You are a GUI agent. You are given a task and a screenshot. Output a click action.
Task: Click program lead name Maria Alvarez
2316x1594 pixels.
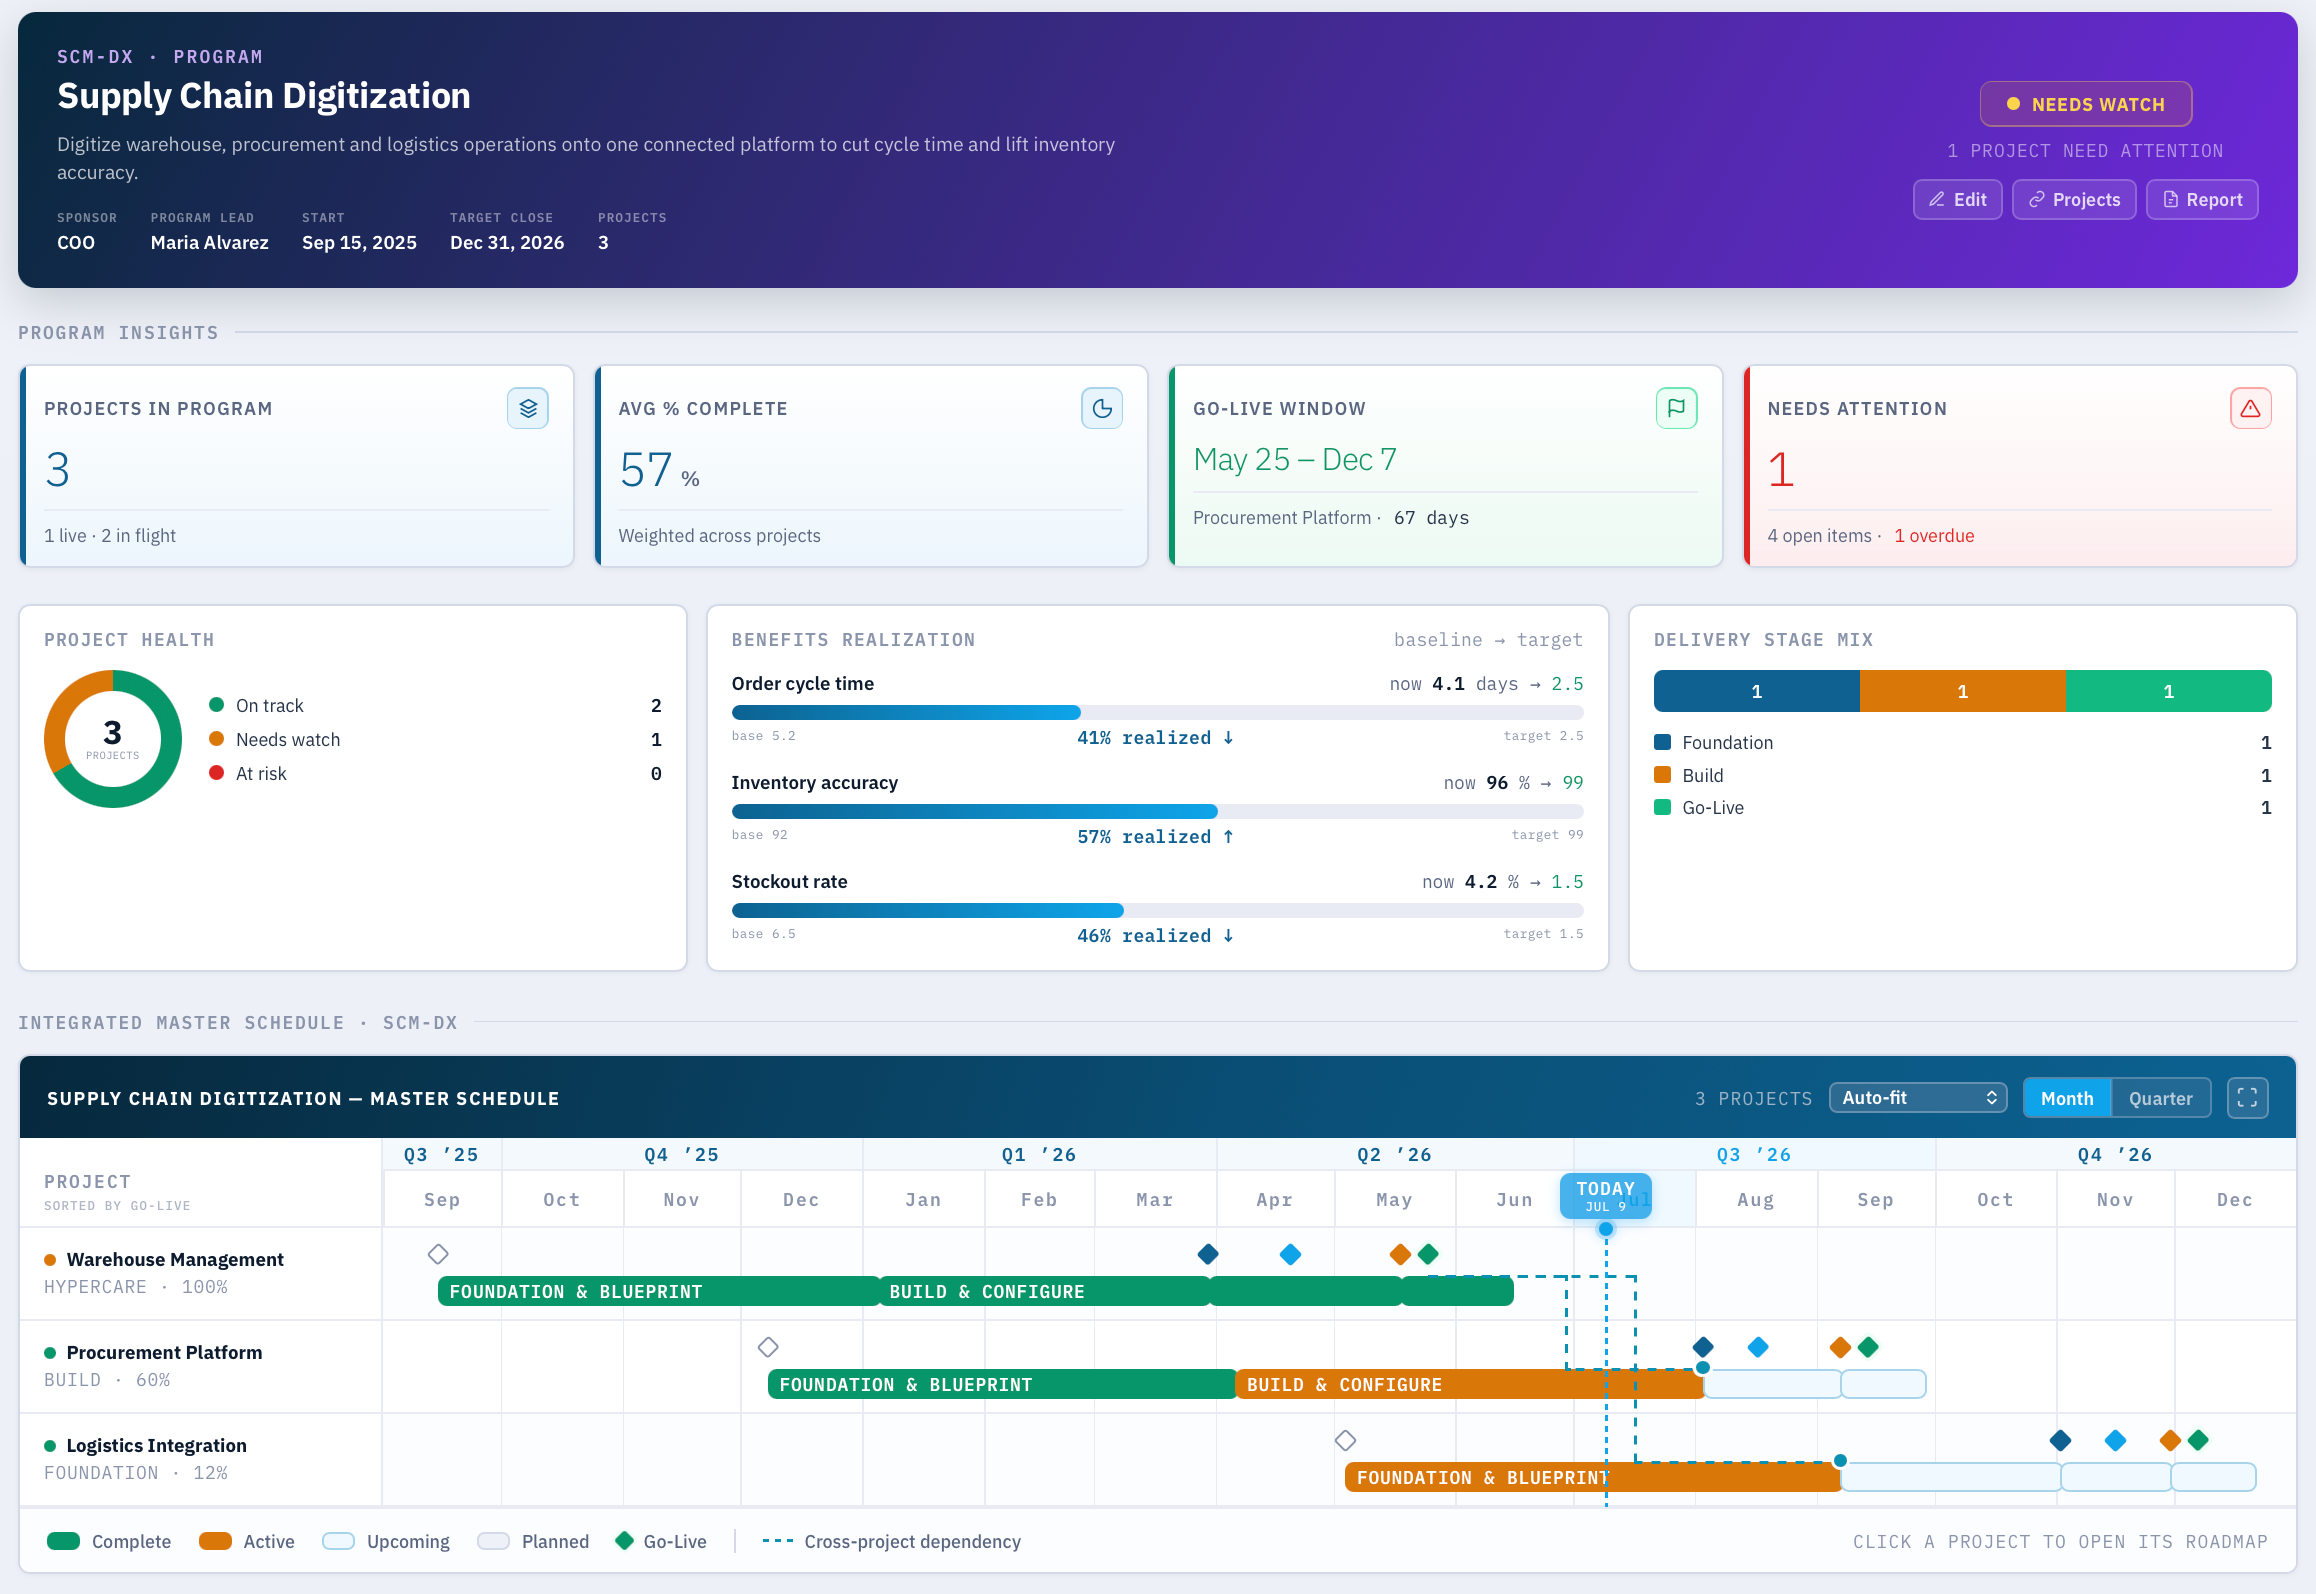(x=210, y=242)
